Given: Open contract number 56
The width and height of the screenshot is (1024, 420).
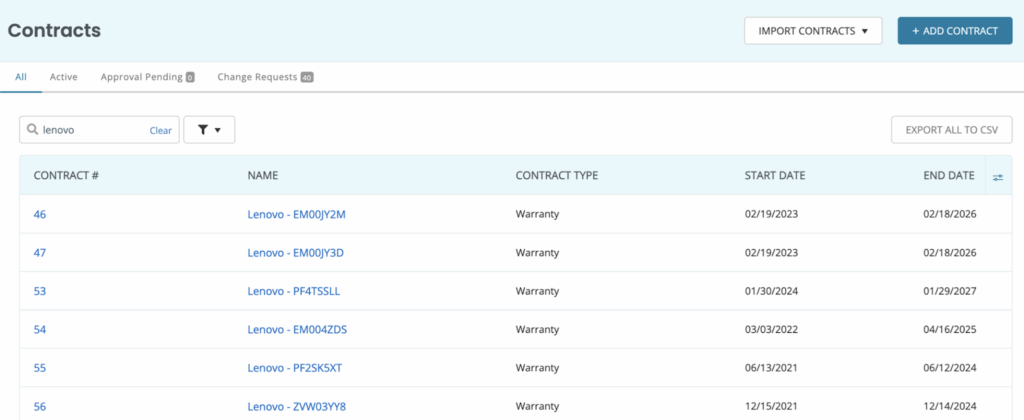Looking at the screenshot, I should click(x=40, y=407).
